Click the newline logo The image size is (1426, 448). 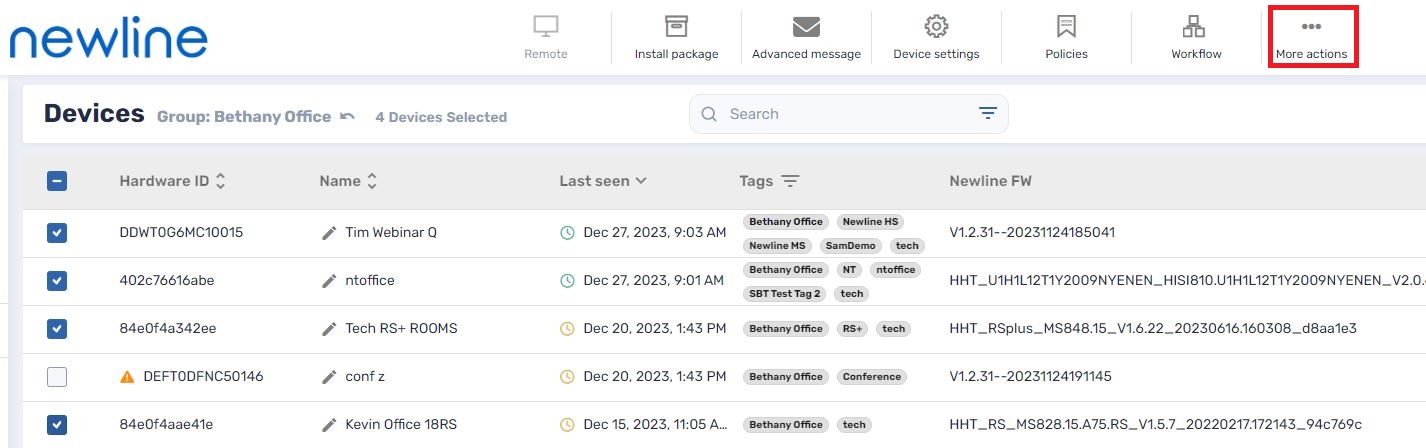[108, 39]
